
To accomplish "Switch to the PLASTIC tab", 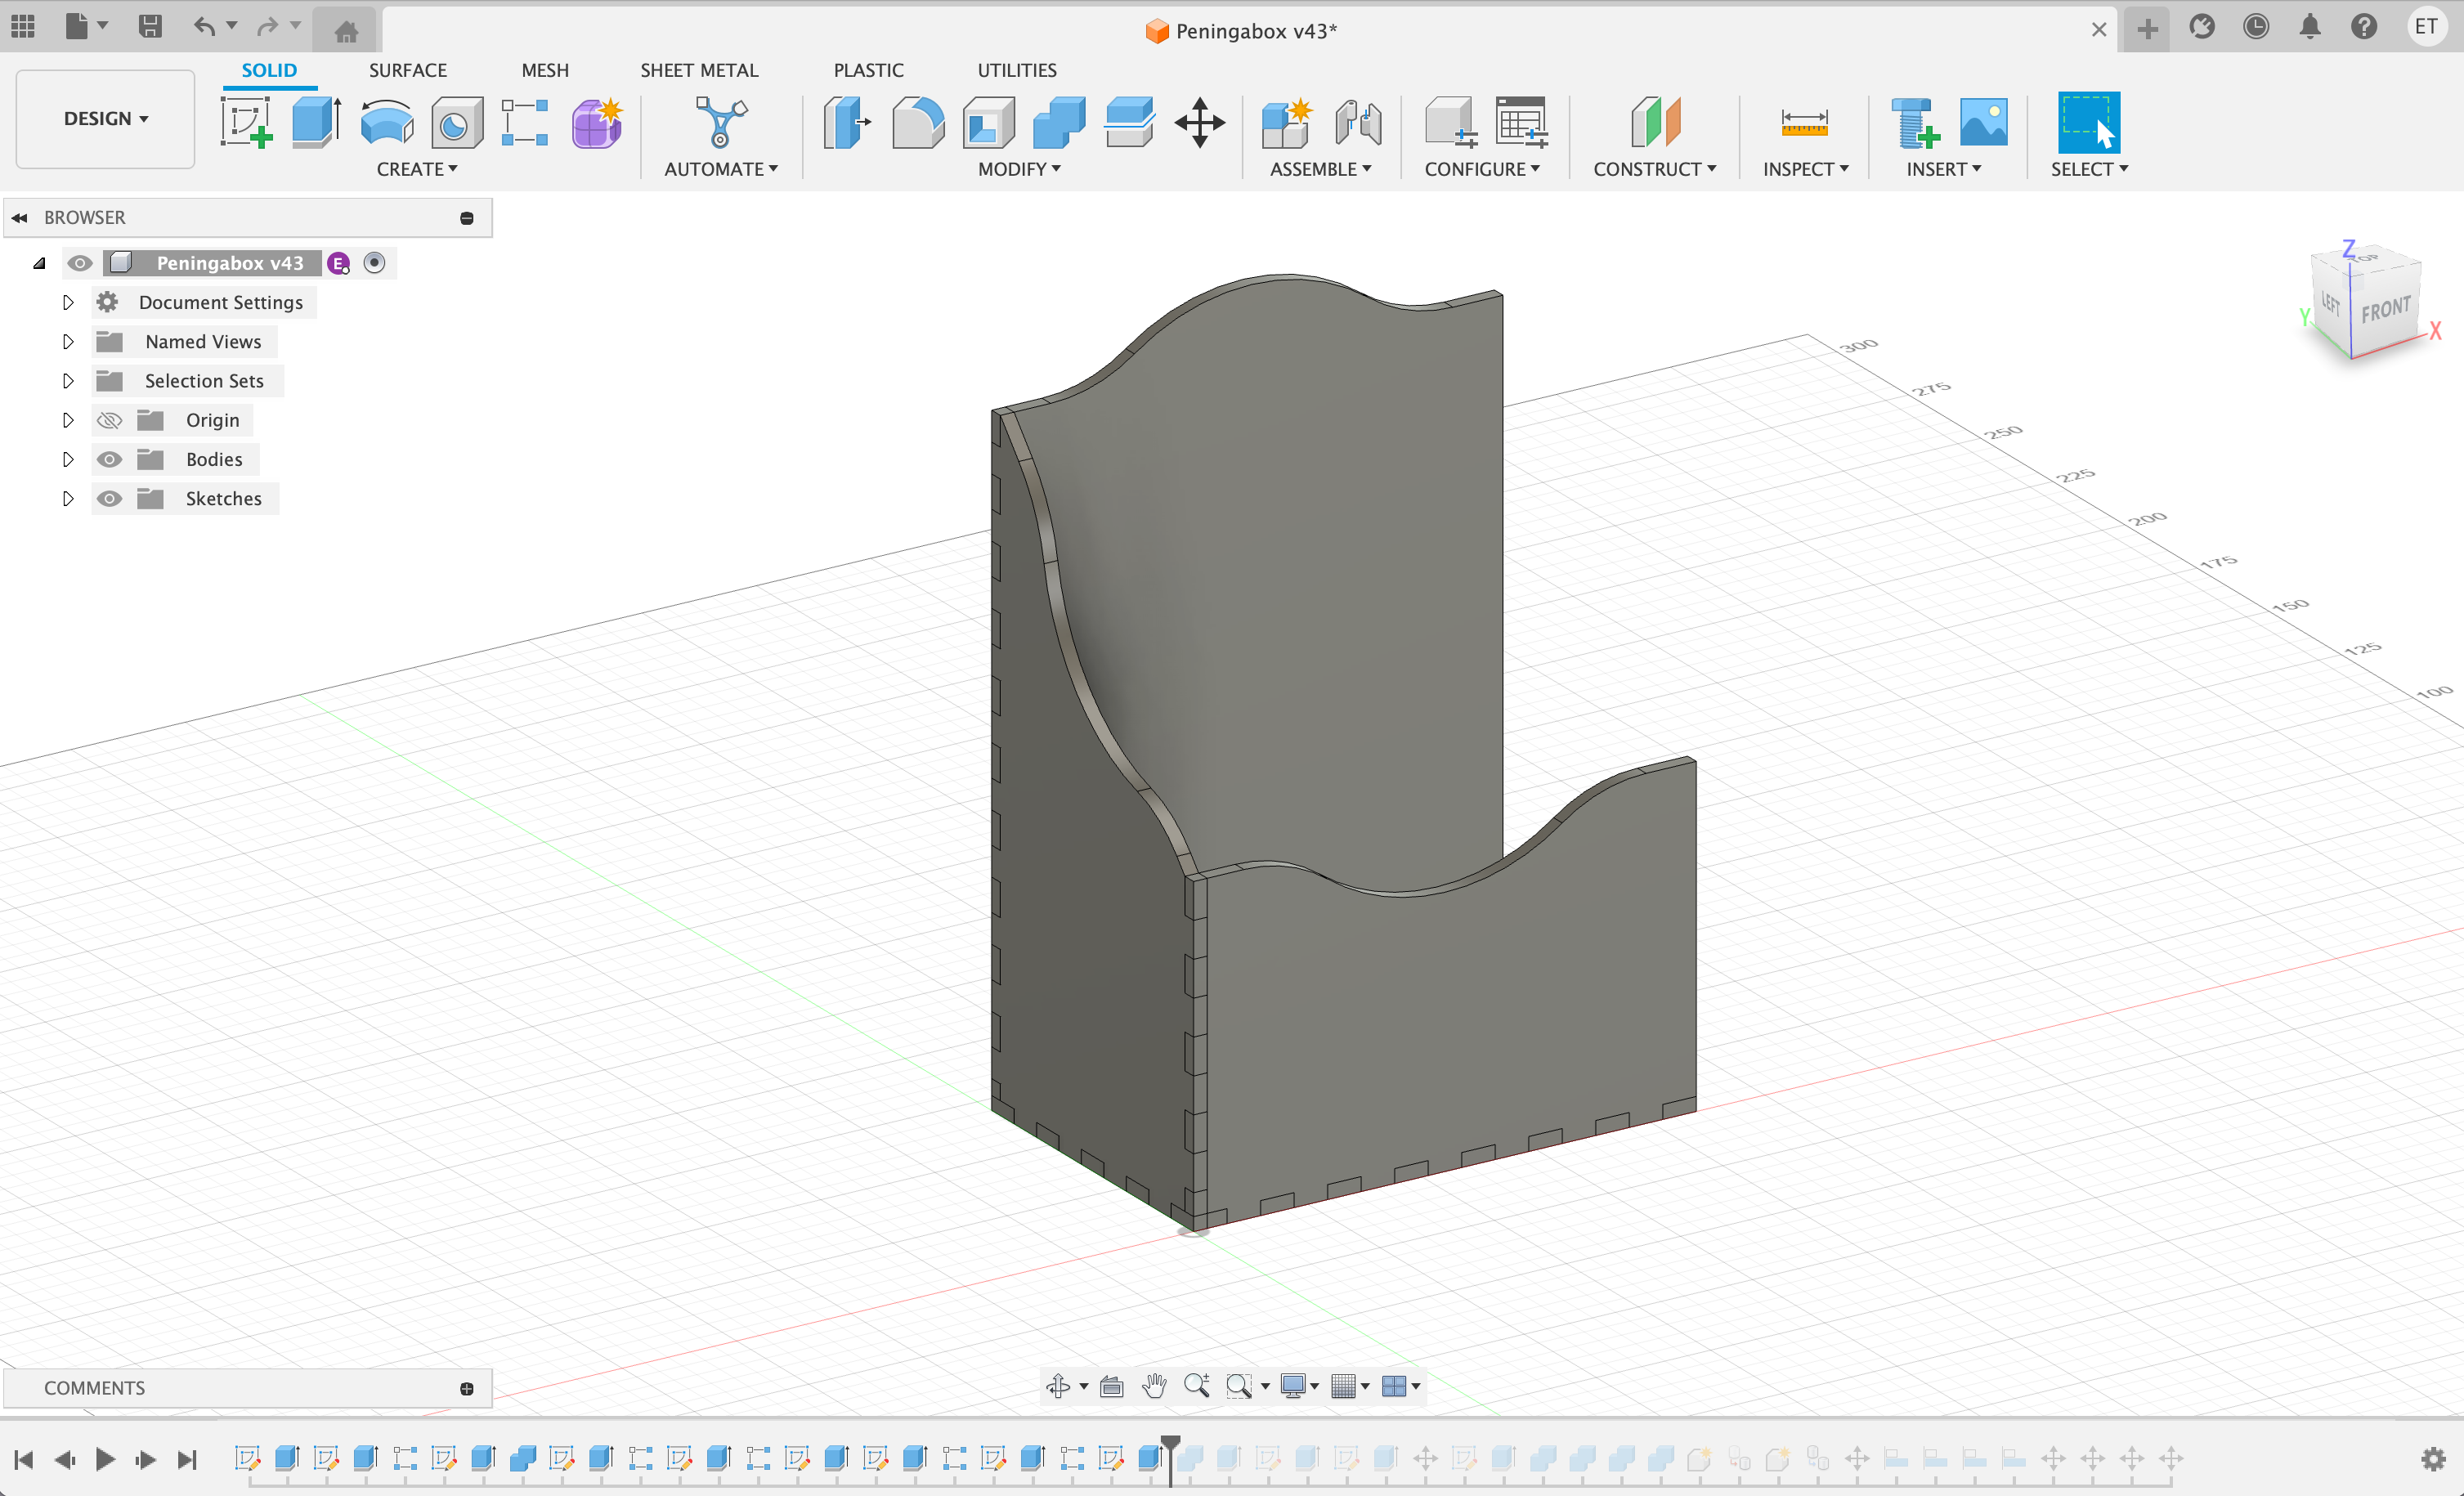I will click(x=868, y=70).
